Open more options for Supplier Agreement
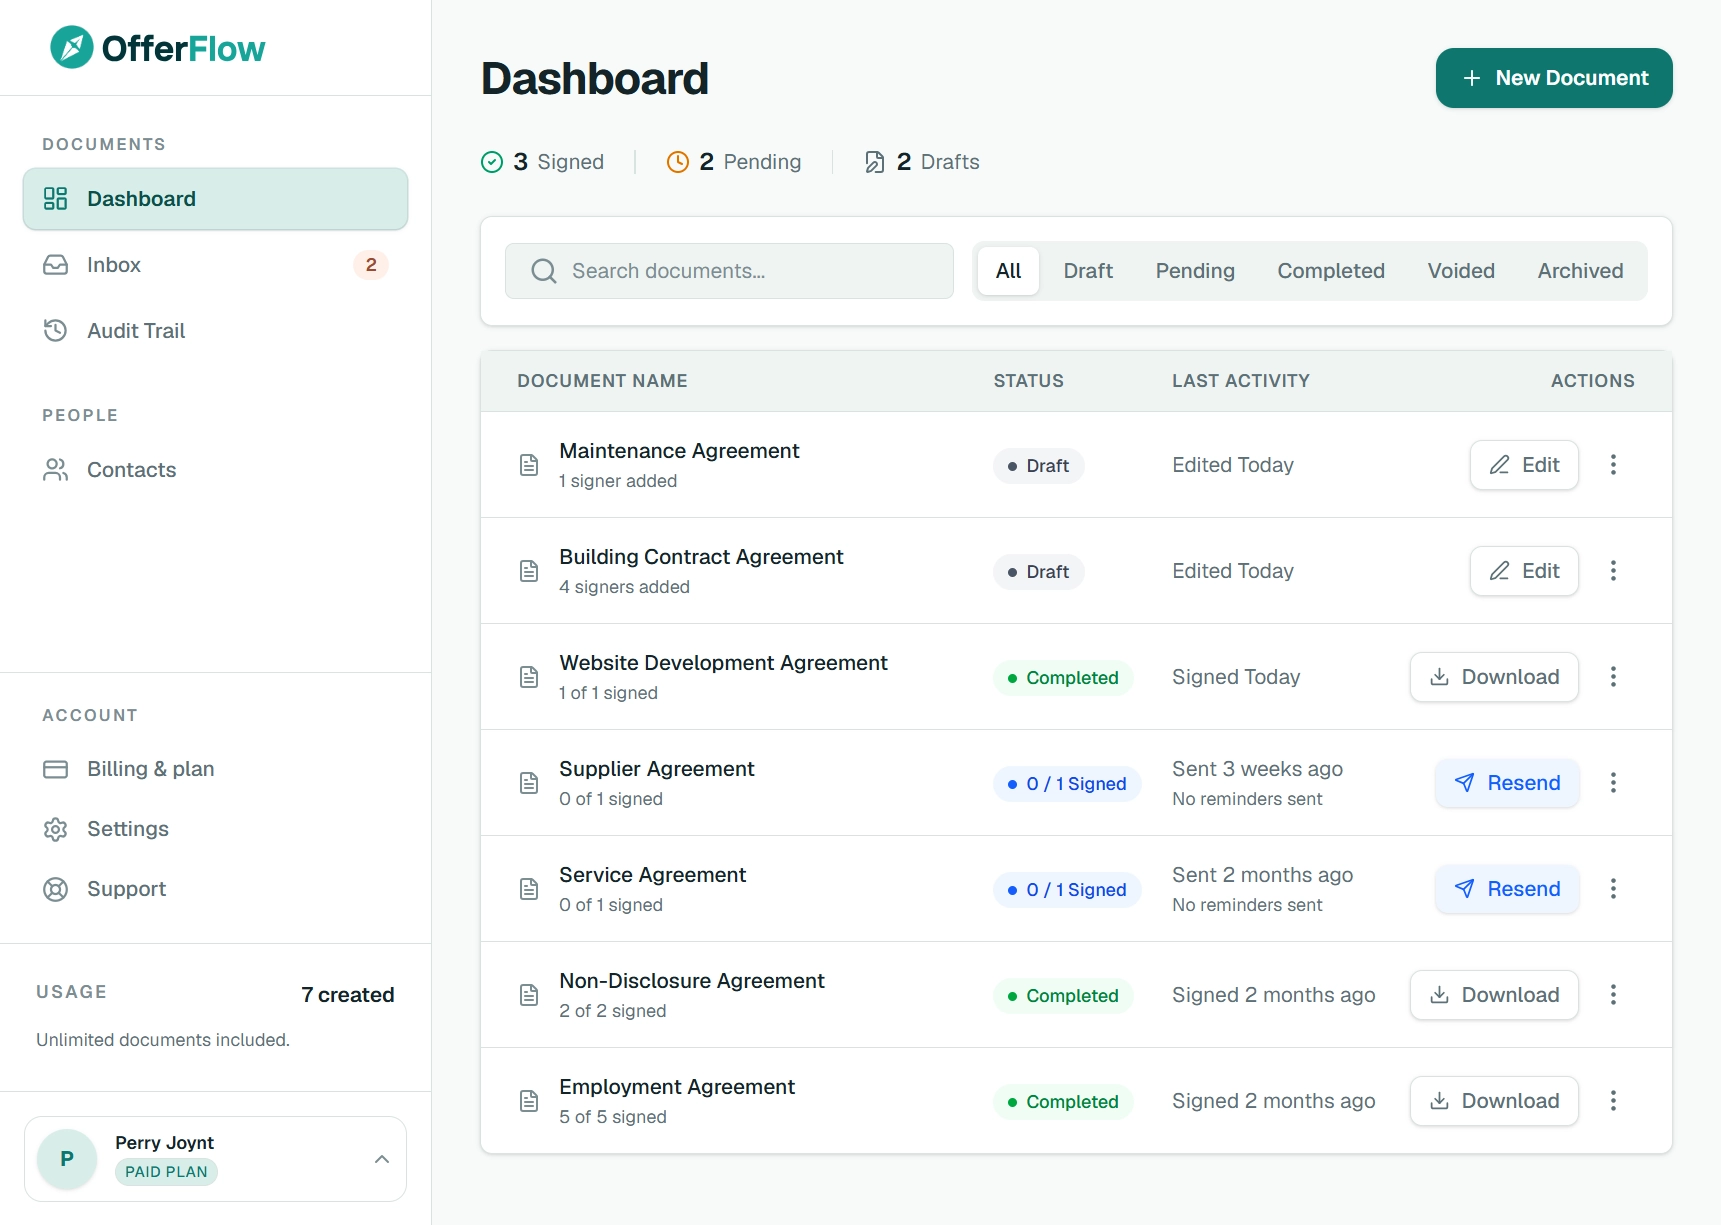The width and height of the screenshot is (1721, 1225). (1613, 783)
